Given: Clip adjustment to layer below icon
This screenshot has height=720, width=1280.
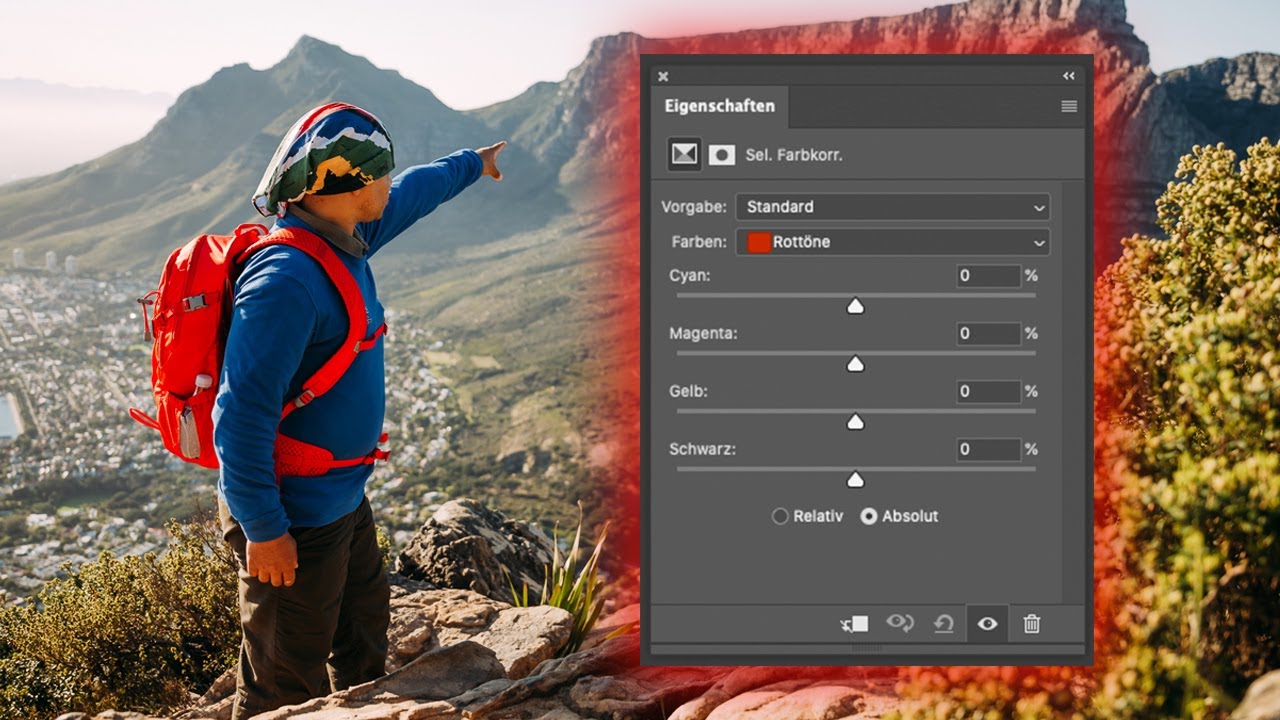Looking at the screenshot, I should click(854, 624).
